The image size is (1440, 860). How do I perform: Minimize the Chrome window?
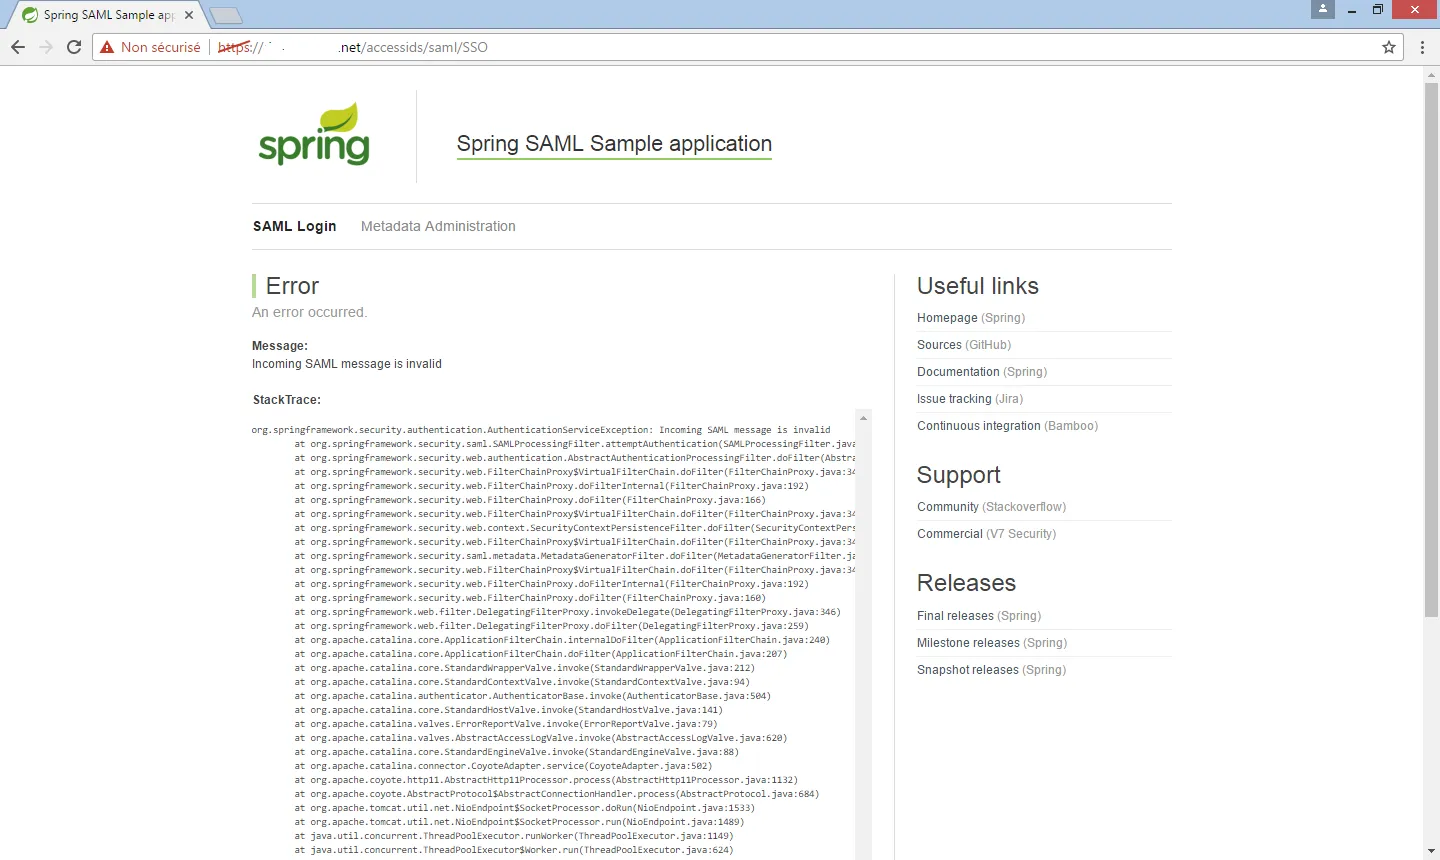1352,9
